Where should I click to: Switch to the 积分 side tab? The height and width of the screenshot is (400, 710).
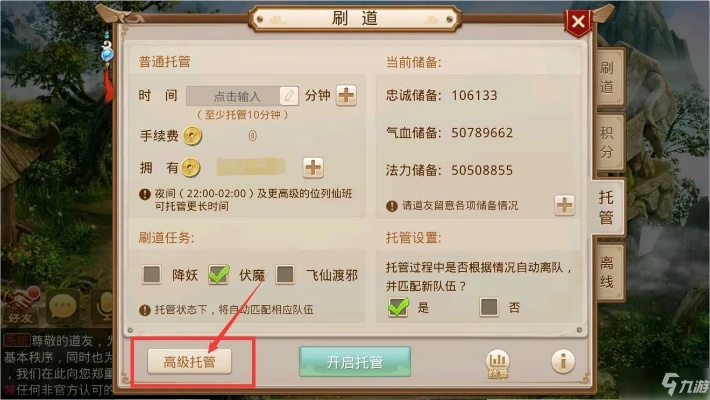pos(609,142)
